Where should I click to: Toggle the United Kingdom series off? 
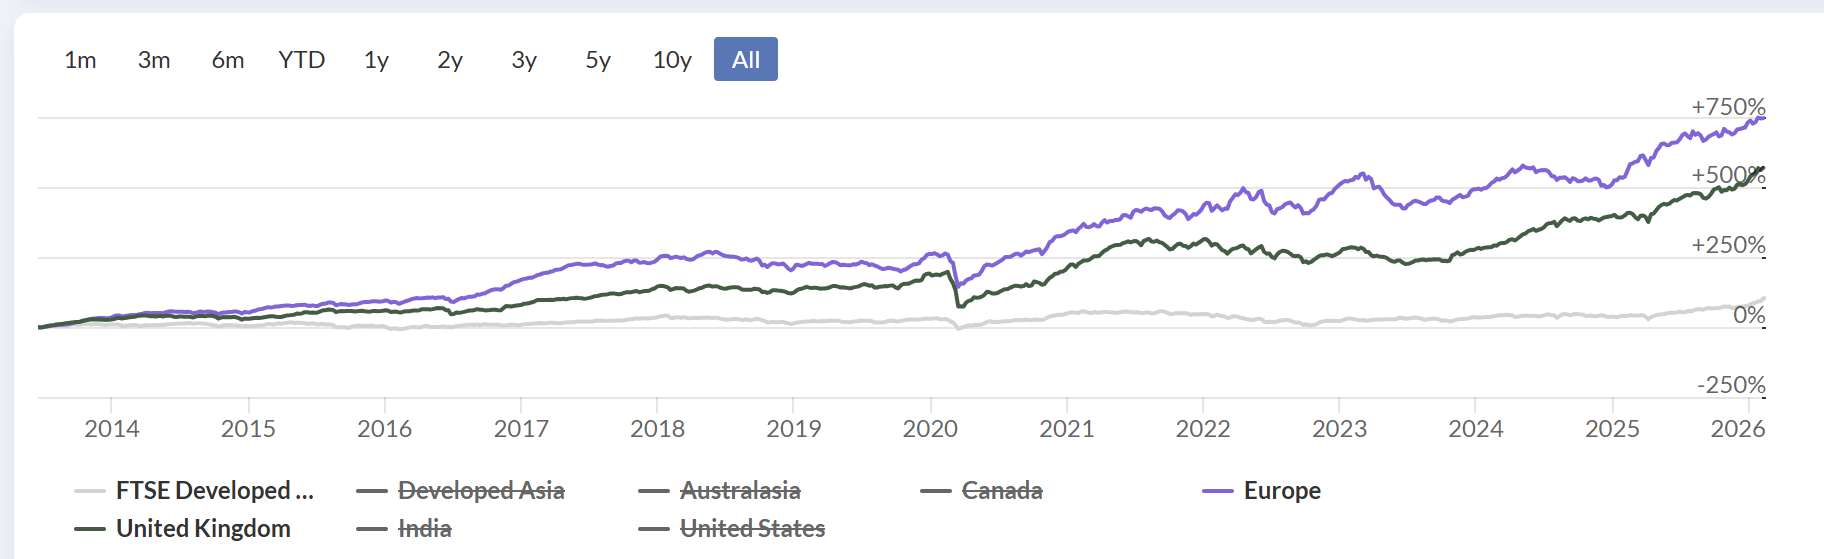[x=203, y=529]
